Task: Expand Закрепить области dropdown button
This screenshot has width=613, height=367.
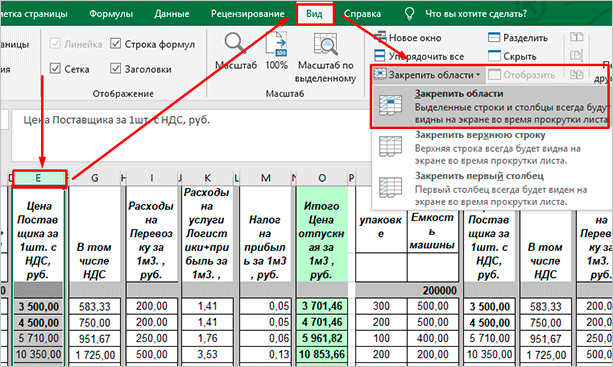Action: [428, 74]
